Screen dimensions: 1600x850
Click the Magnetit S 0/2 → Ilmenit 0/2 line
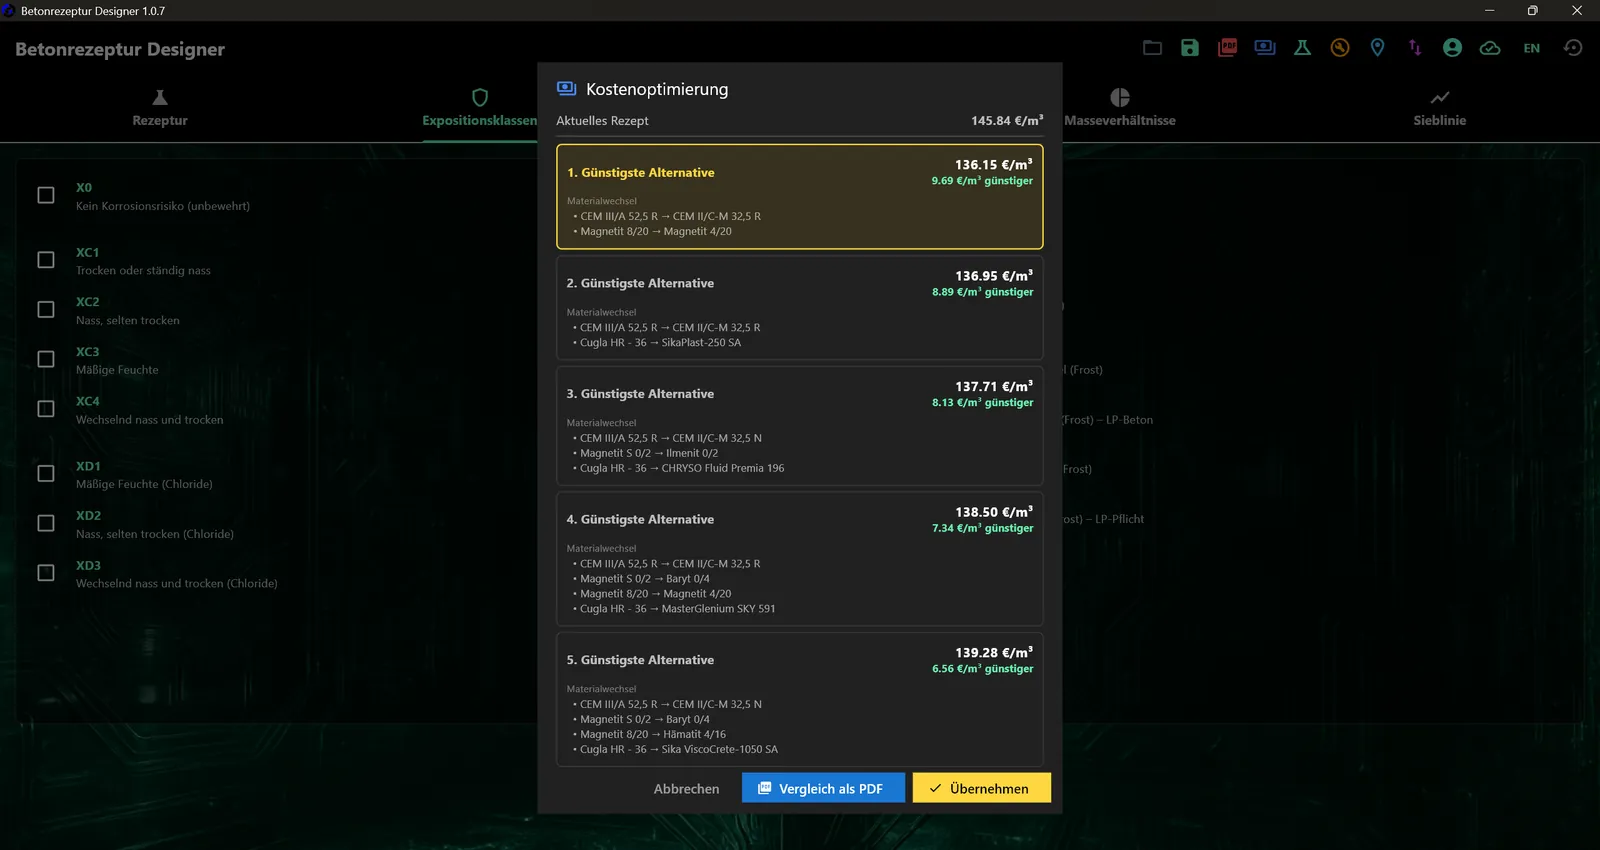coord(646,453)
